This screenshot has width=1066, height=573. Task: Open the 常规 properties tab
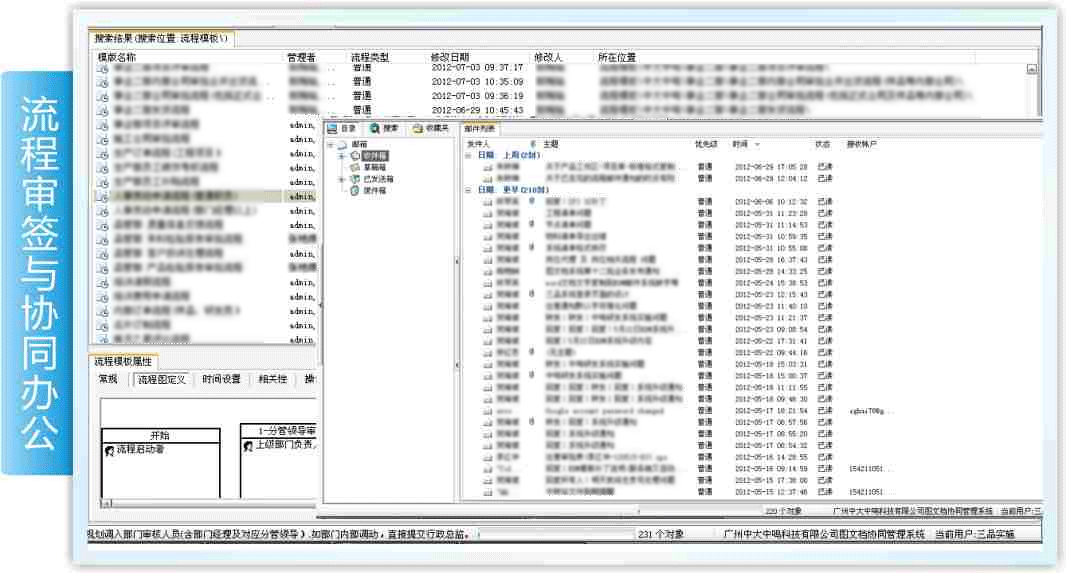pyautogui.click(x=108, y=380)
